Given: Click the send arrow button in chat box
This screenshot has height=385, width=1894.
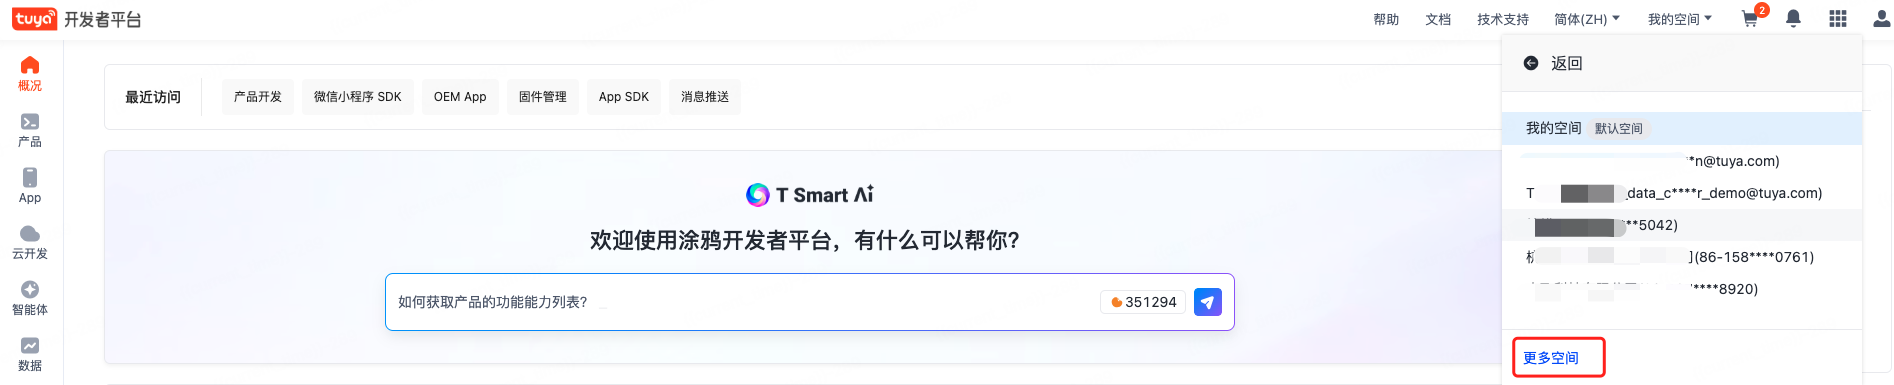Looking at the screenshot, I should point(1208,302).
